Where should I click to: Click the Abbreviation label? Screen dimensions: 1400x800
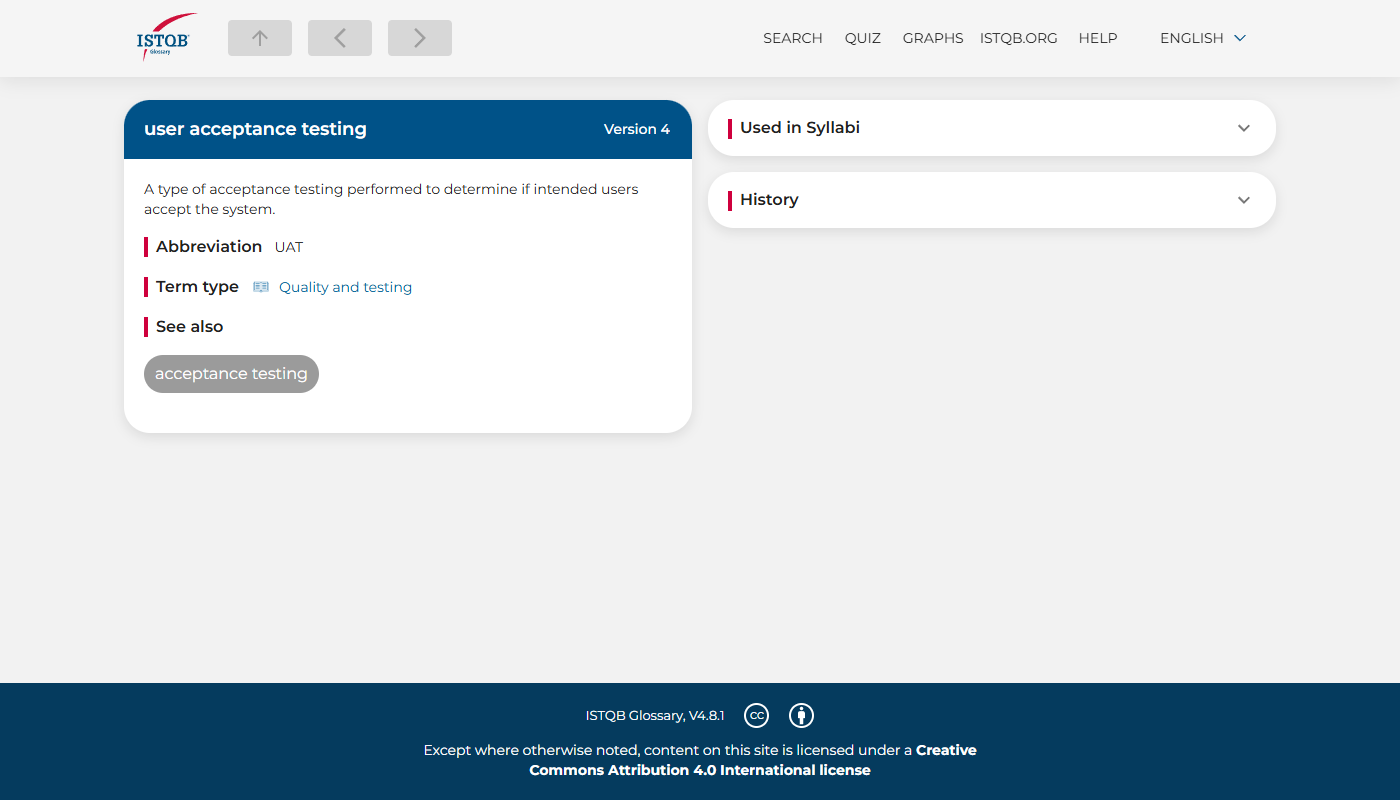[209, 247]
